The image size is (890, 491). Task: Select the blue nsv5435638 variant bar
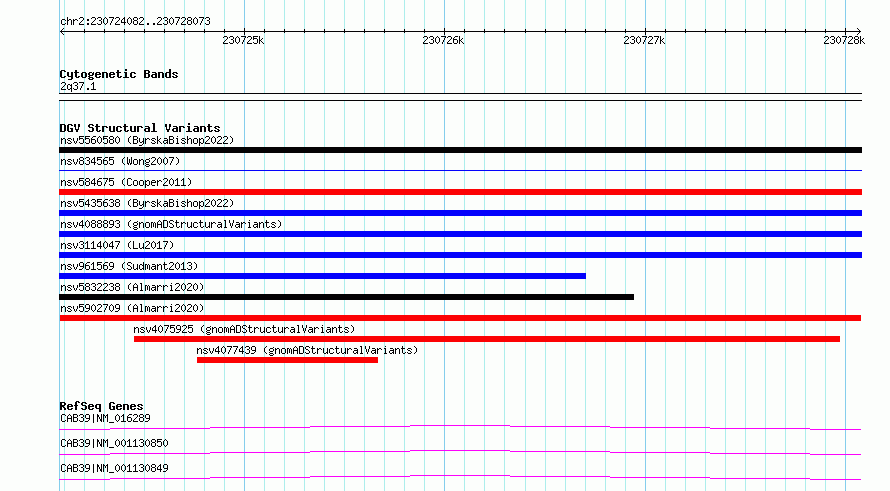(460, 213)
